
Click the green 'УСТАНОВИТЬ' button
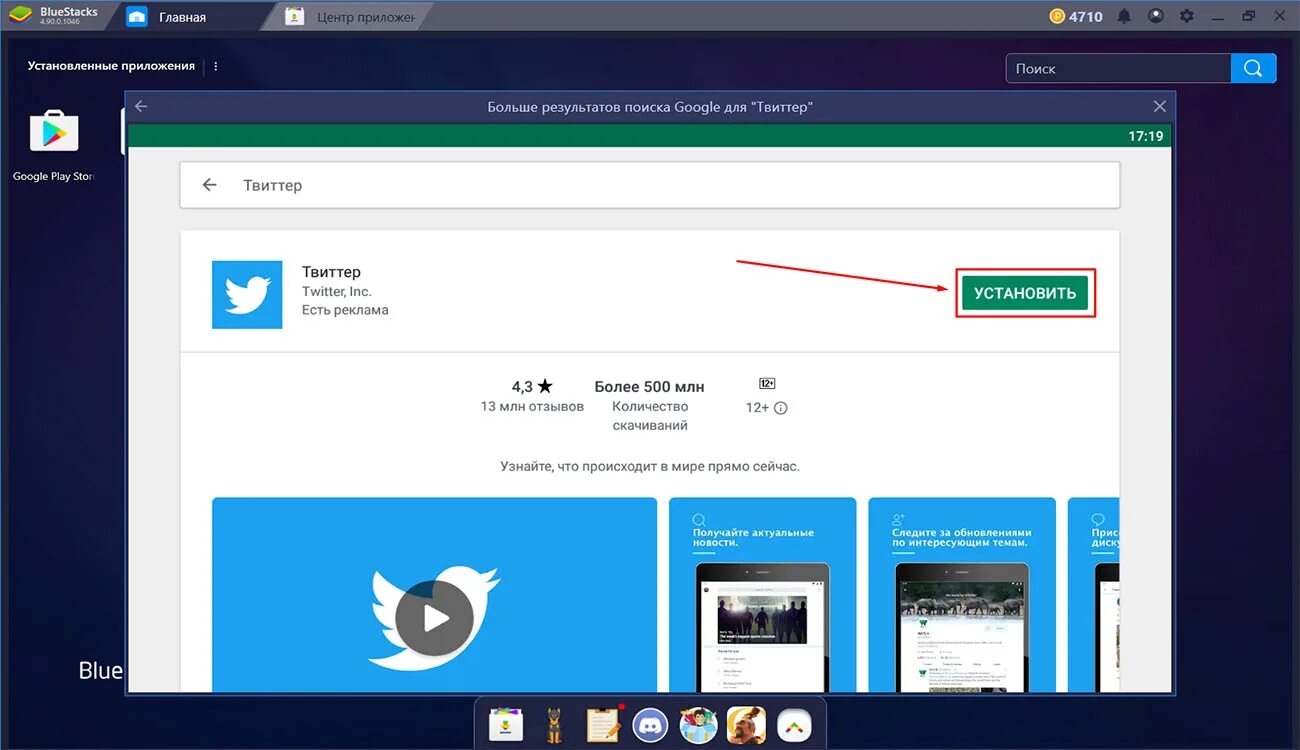tap(1025, 293)
